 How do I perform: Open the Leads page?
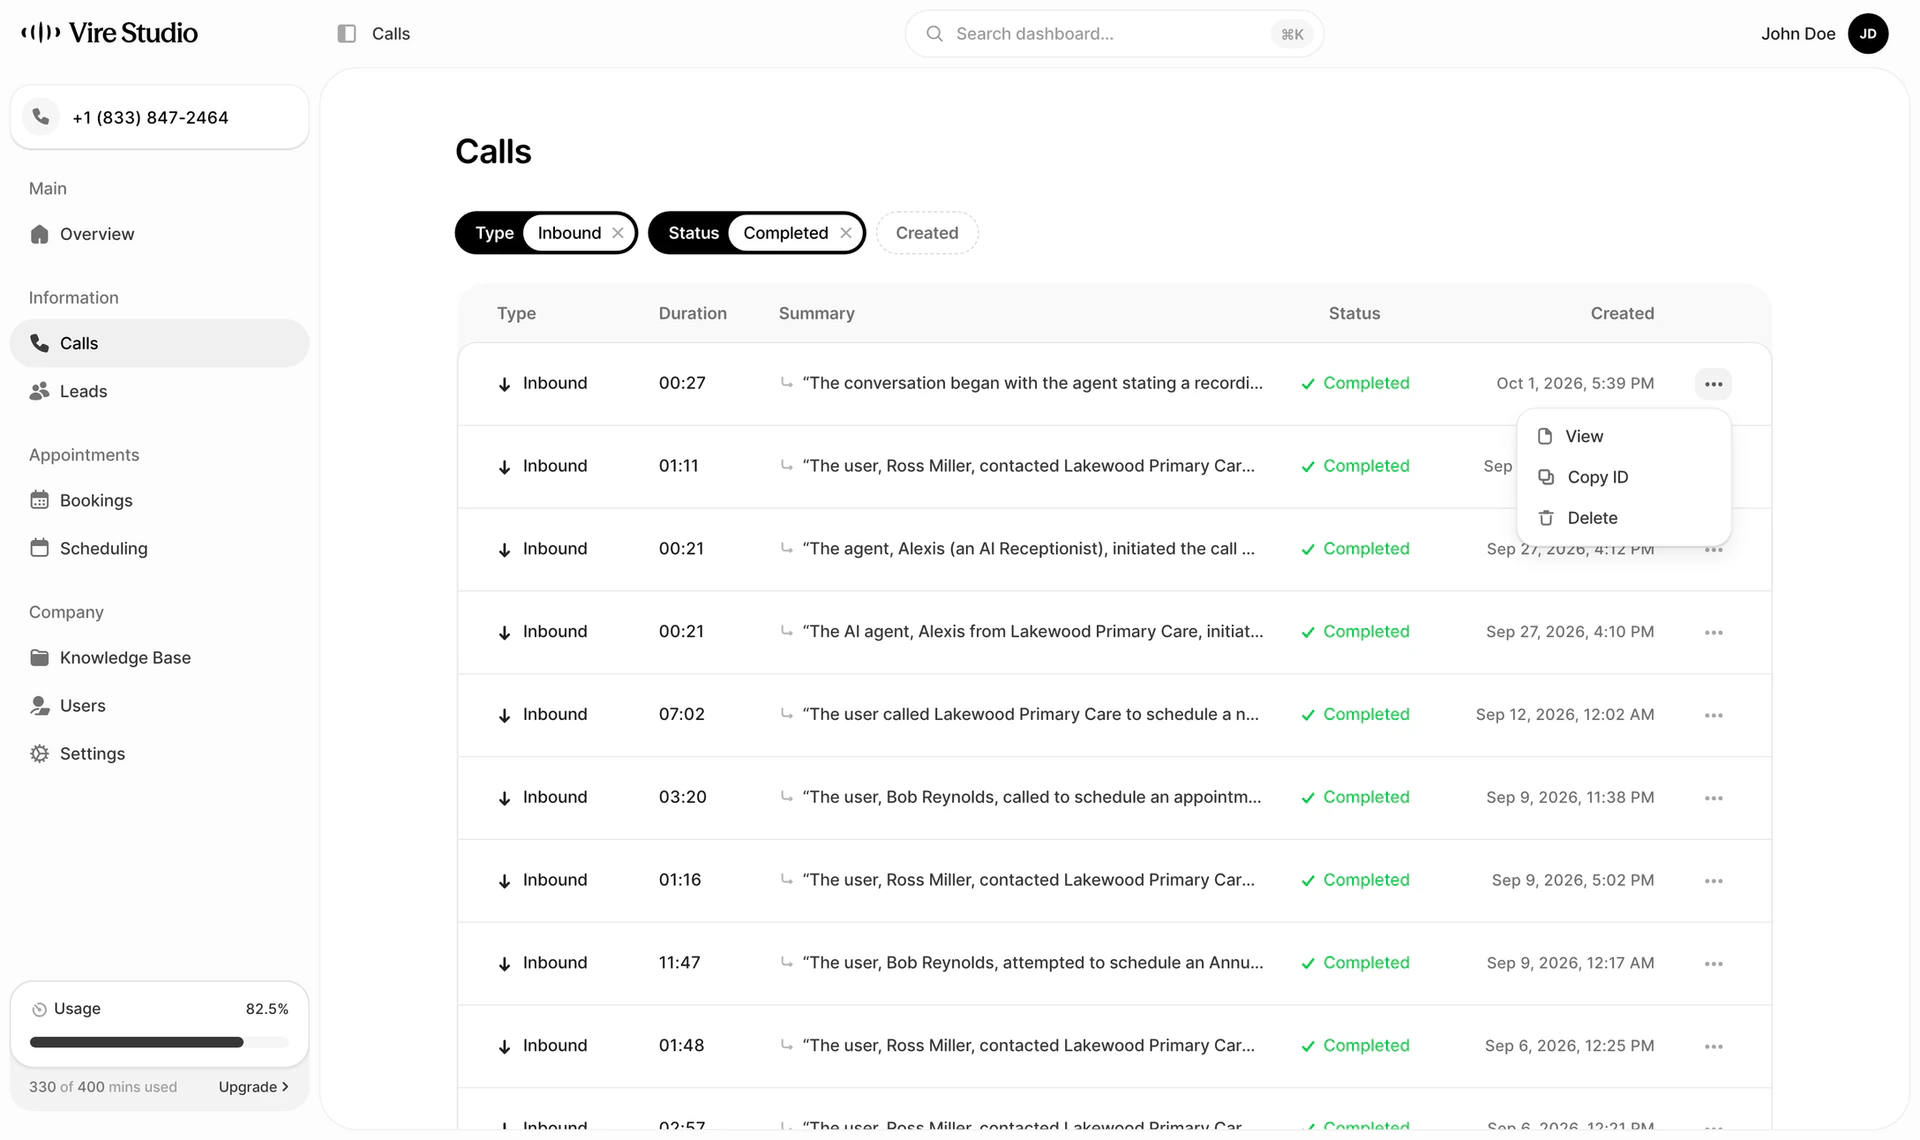(159, 391)
